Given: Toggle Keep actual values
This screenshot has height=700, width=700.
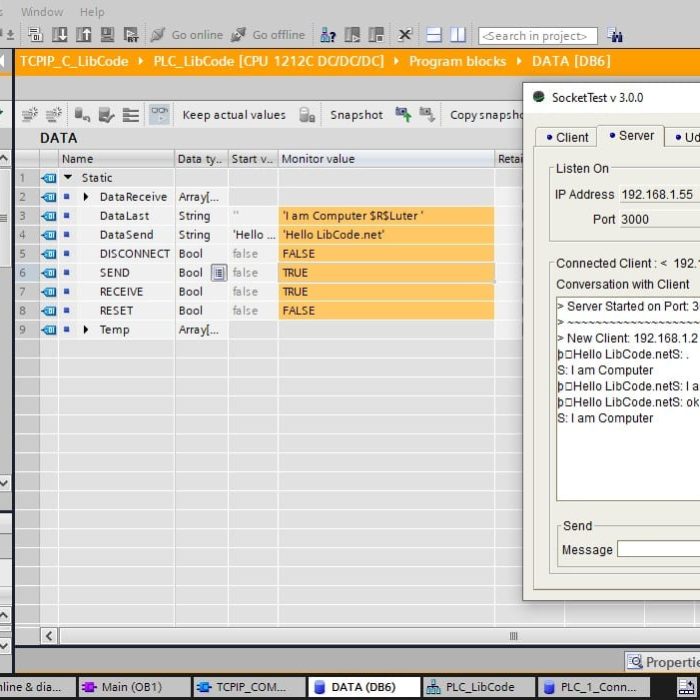Looking at the screenshot, I should click(x=234, y=115).
